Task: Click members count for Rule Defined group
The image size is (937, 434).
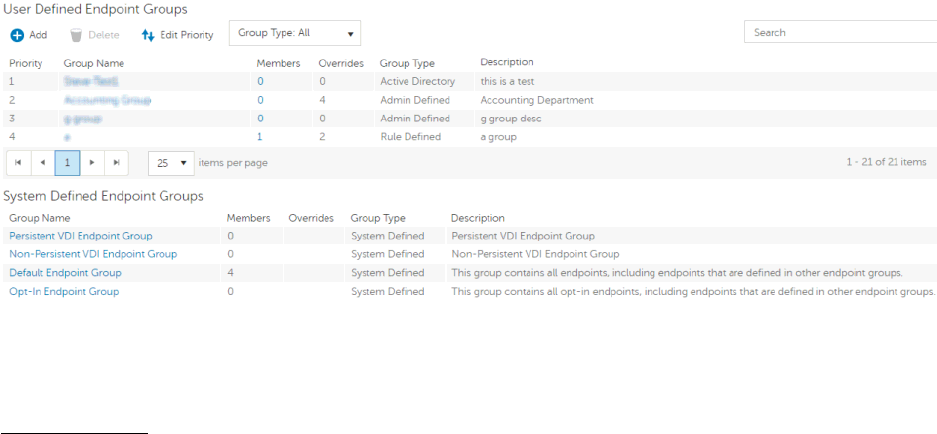Action: (x=260, y=137)
